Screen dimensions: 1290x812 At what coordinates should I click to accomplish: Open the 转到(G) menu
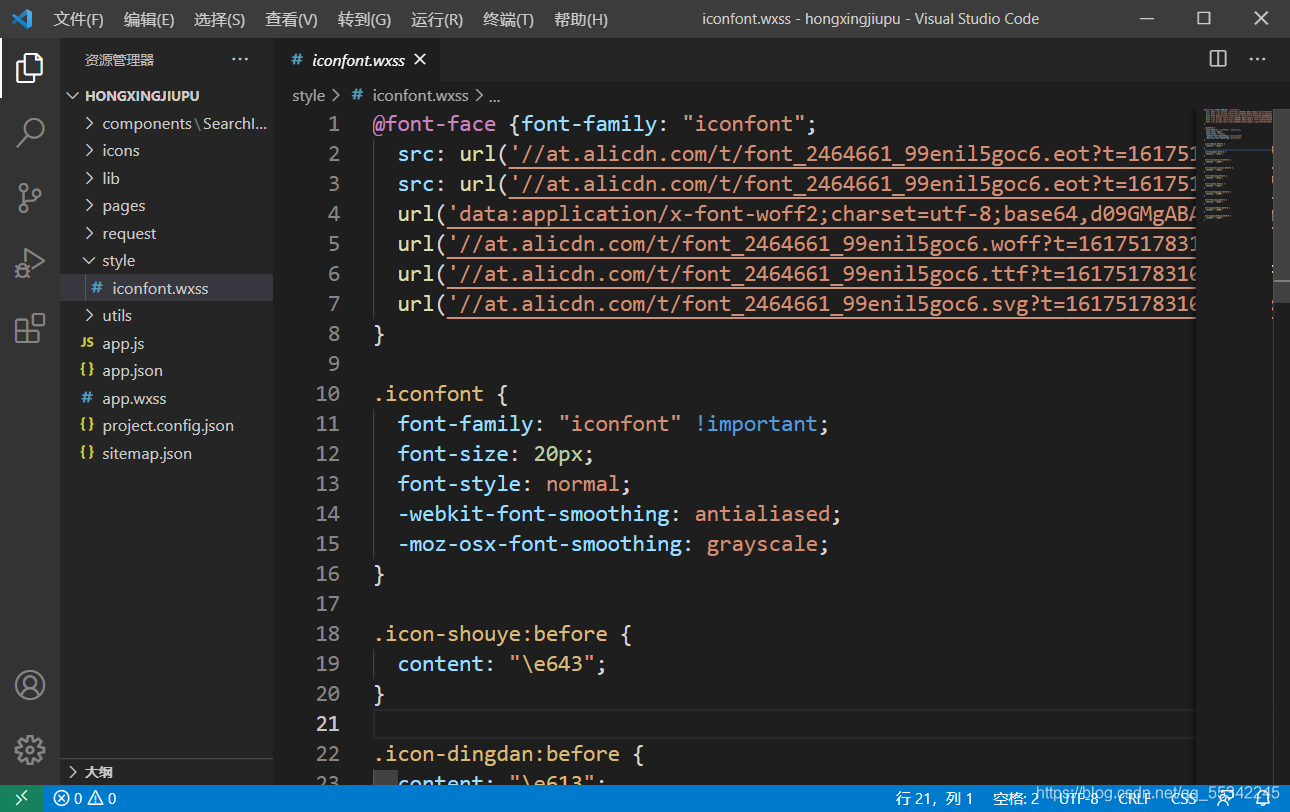click(x=364, y=19)
